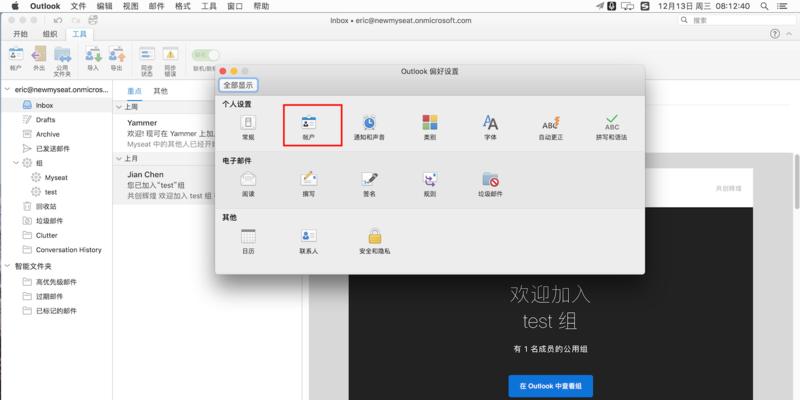Click in the 搜索 search field
Viewport: 800px width, 400px height.
736,20
